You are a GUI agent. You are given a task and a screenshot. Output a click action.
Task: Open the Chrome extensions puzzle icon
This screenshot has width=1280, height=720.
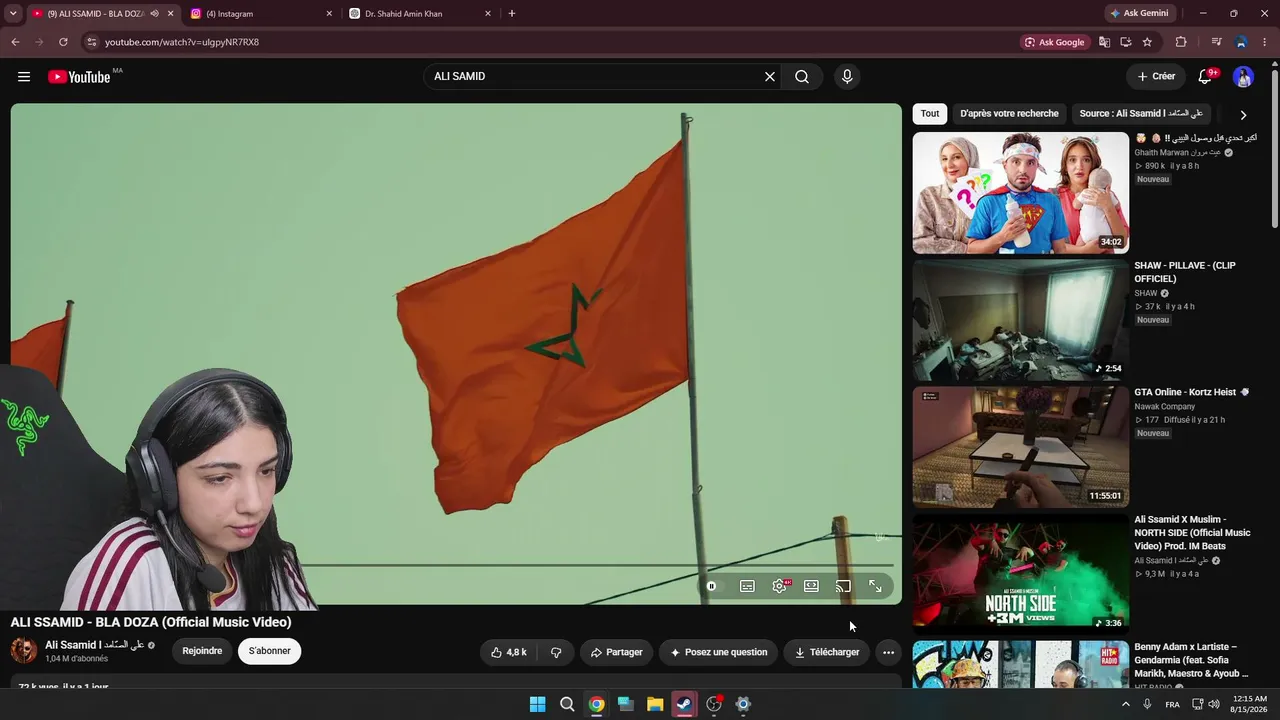[x=1181, y=42]
